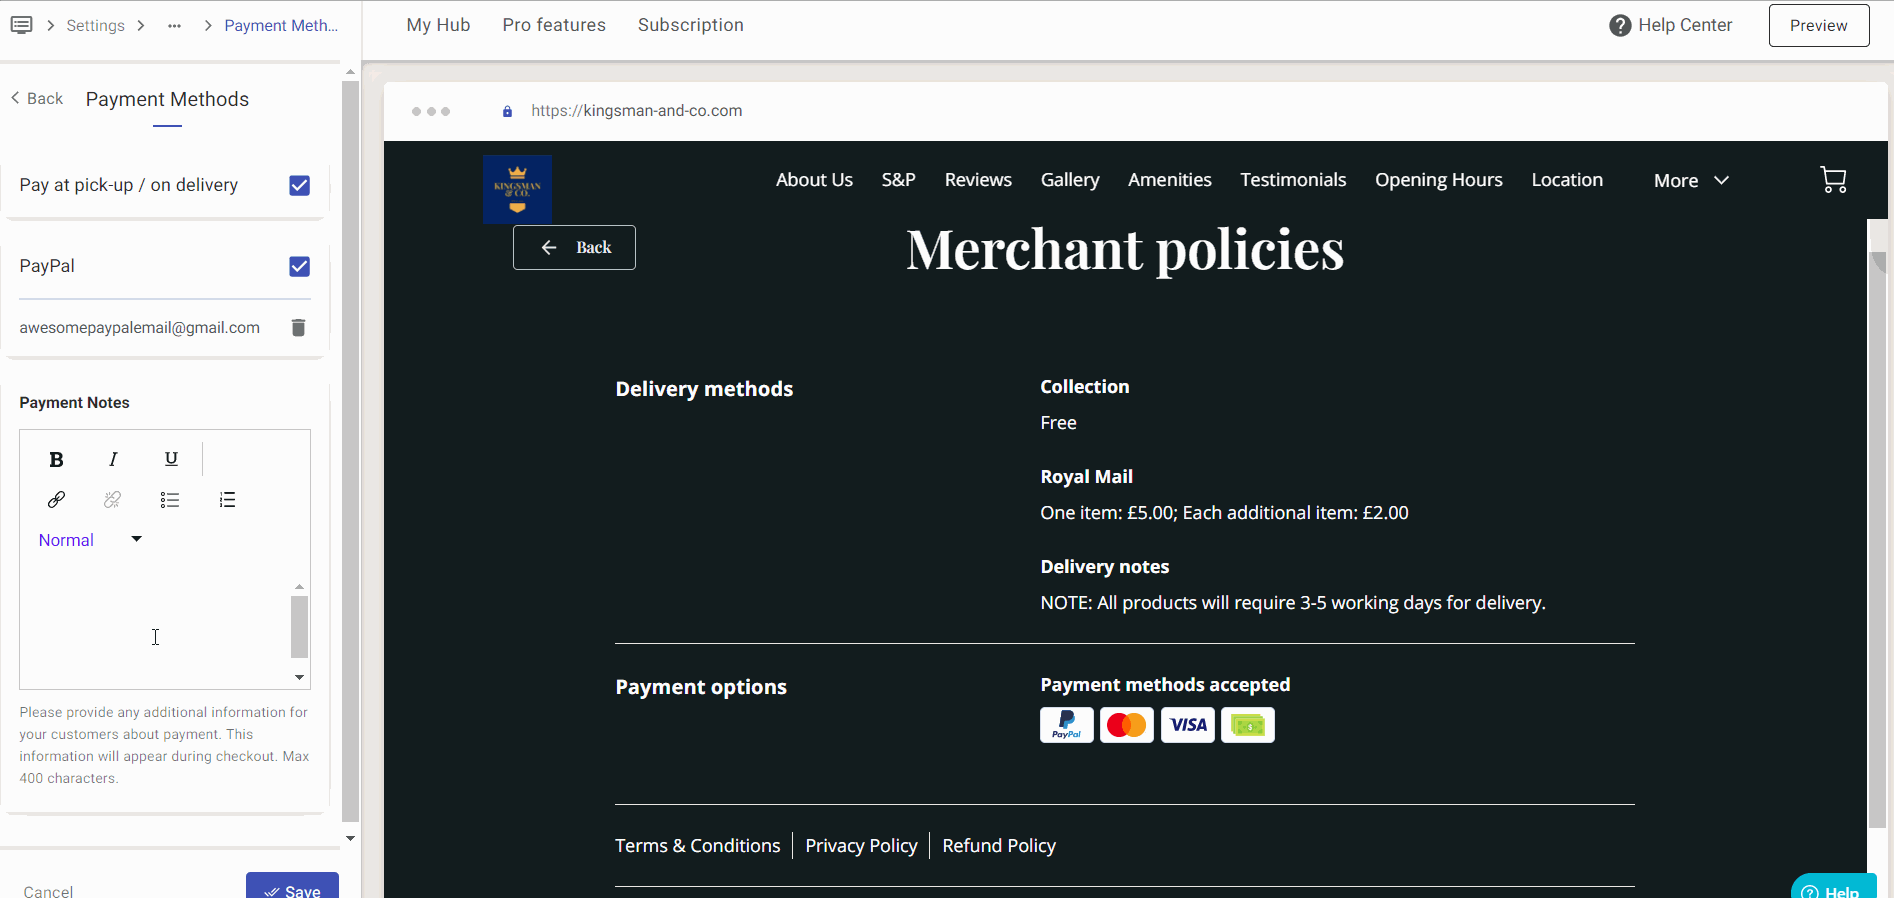Click the PayPal email address field
Viewport: 1894px width, 898px height.
(140, 328)
